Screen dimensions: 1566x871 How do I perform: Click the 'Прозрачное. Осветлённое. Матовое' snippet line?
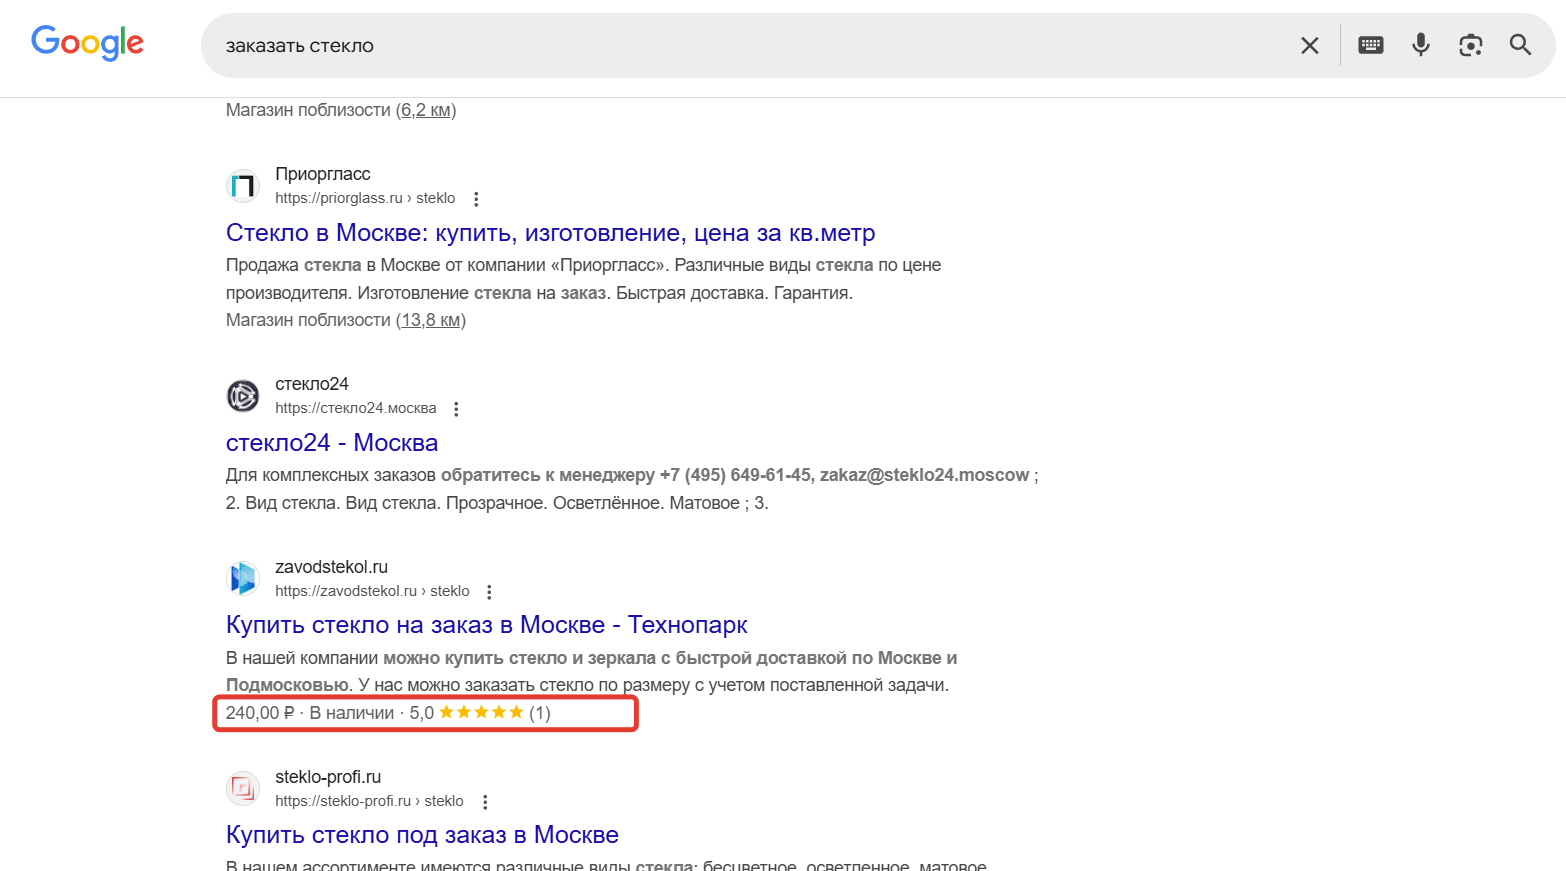[x=497, y=503]
